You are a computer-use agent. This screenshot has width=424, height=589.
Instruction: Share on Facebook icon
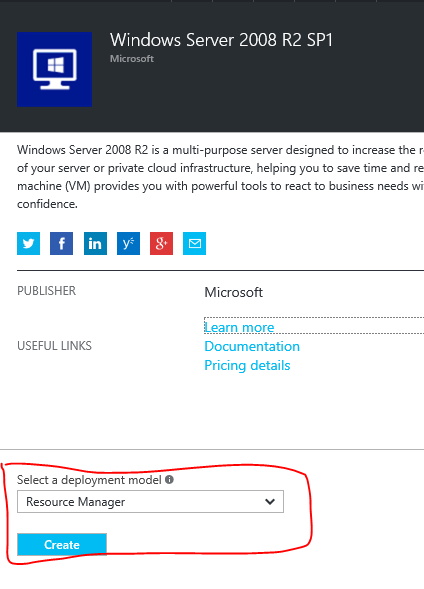62,243
